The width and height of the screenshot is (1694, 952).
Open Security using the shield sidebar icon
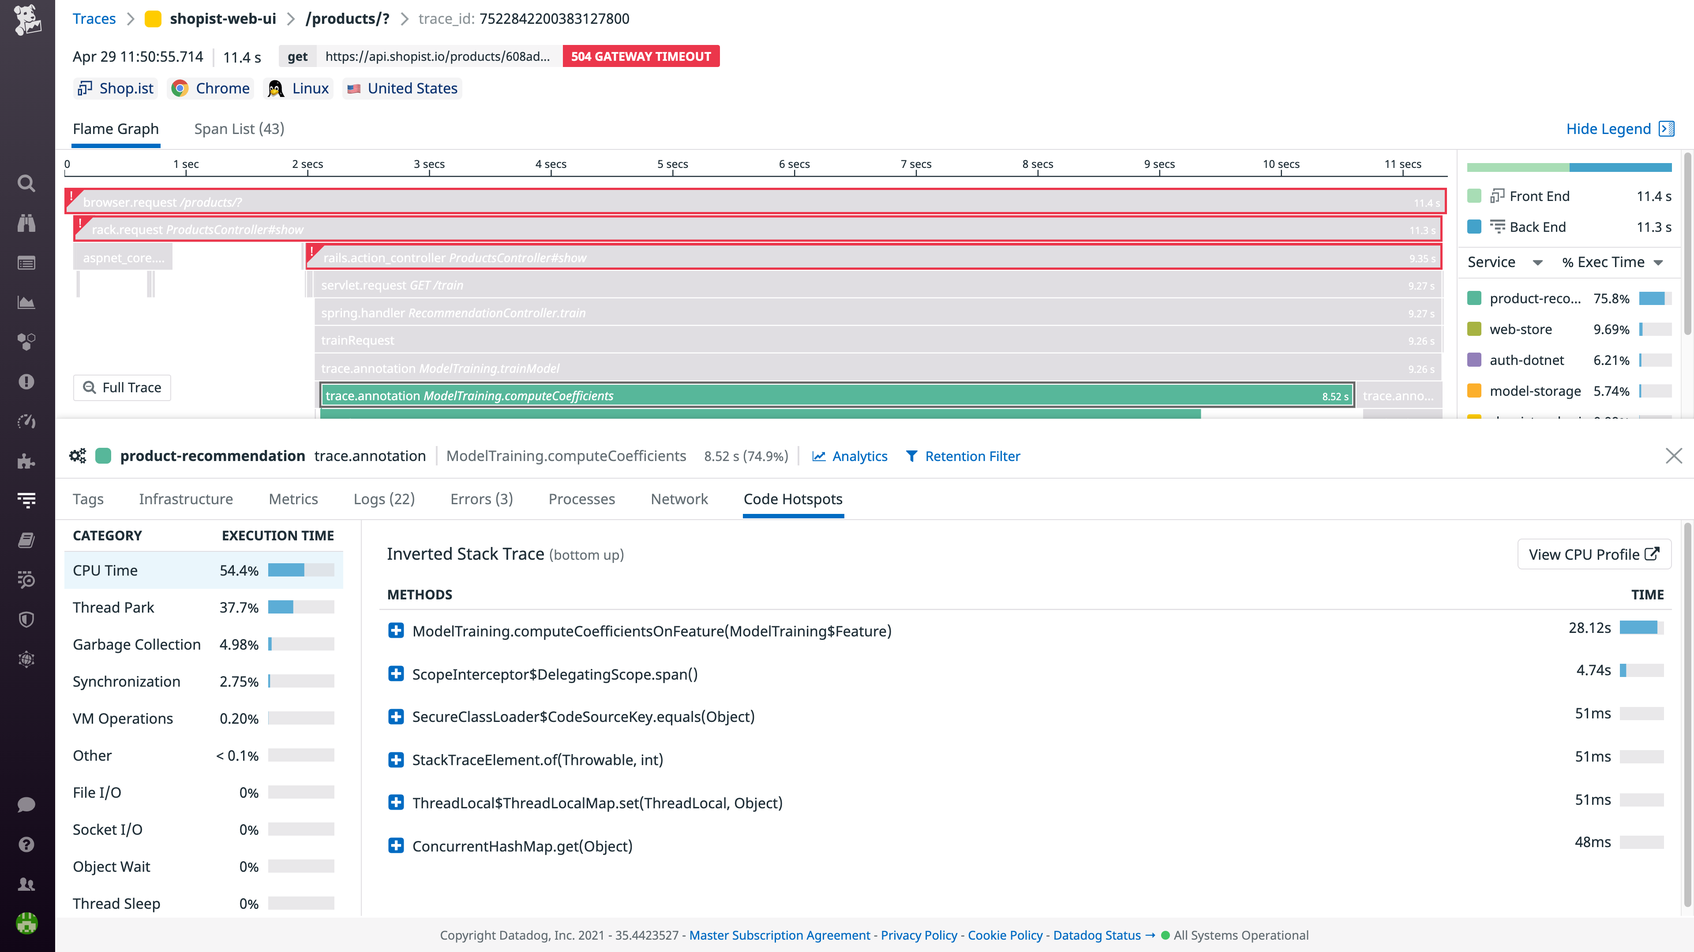(x=26, y=619)
